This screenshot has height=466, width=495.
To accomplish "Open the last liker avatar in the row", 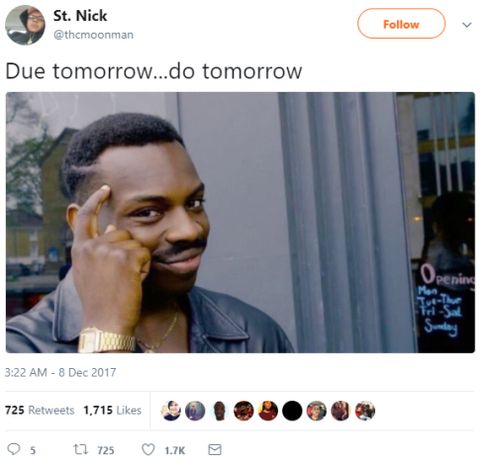I will coord(365,410).
